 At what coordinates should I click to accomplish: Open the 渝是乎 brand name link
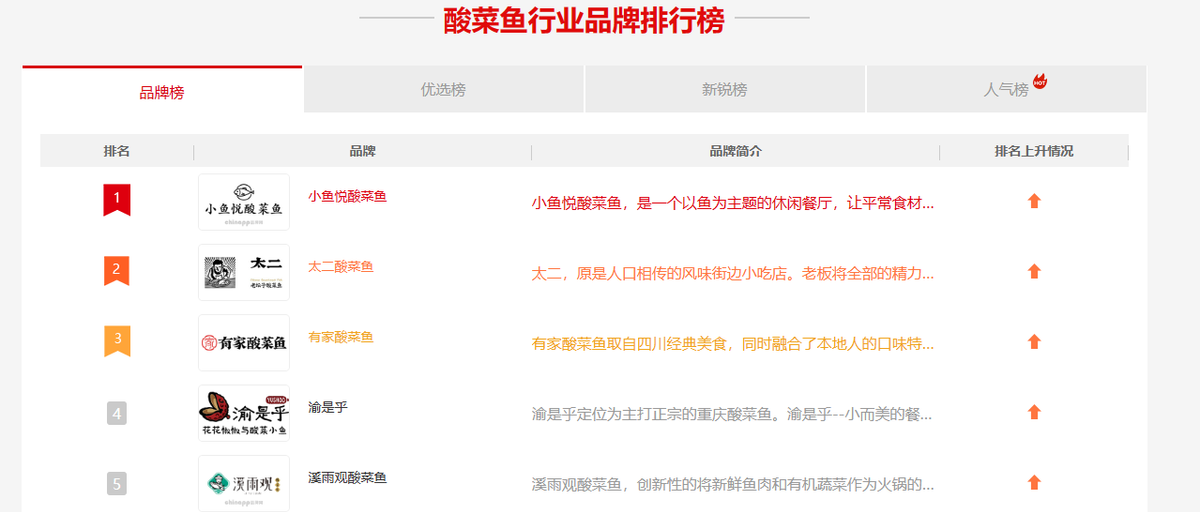[328, 407]
